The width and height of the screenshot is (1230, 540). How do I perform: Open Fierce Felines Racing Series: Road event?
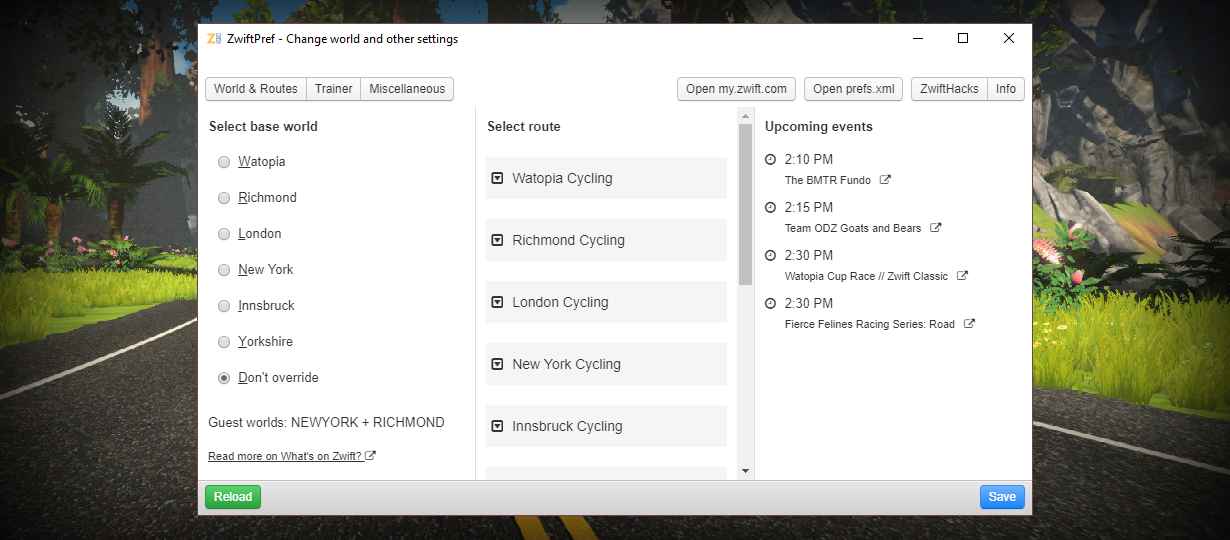870,324
